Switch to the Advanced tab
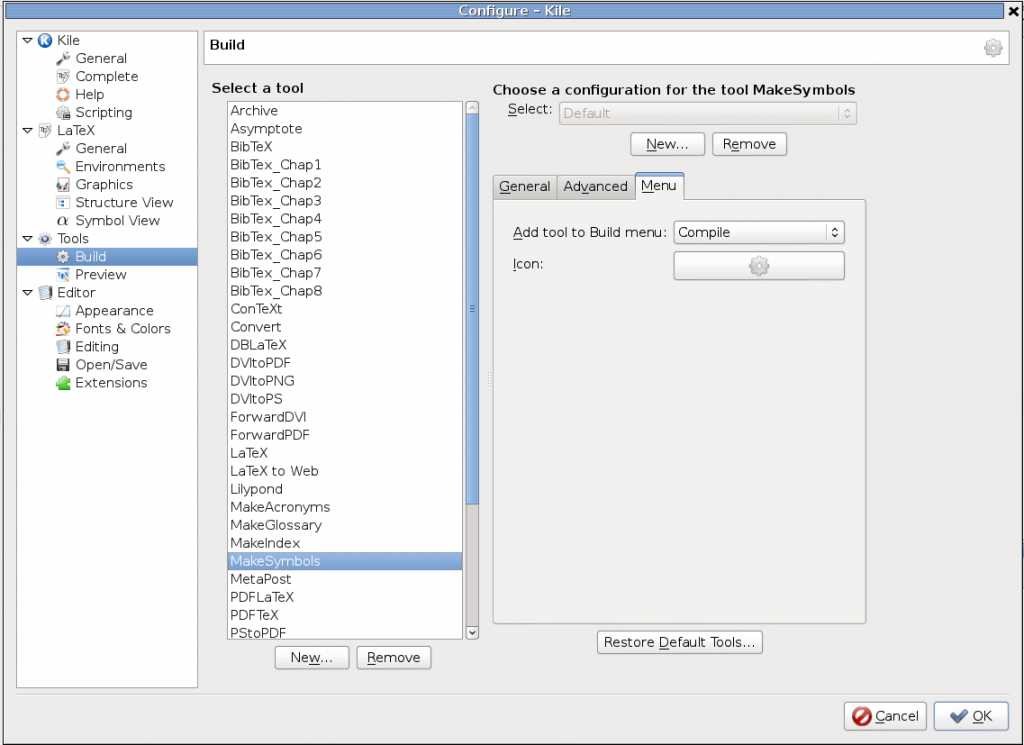 click(596, 187)
